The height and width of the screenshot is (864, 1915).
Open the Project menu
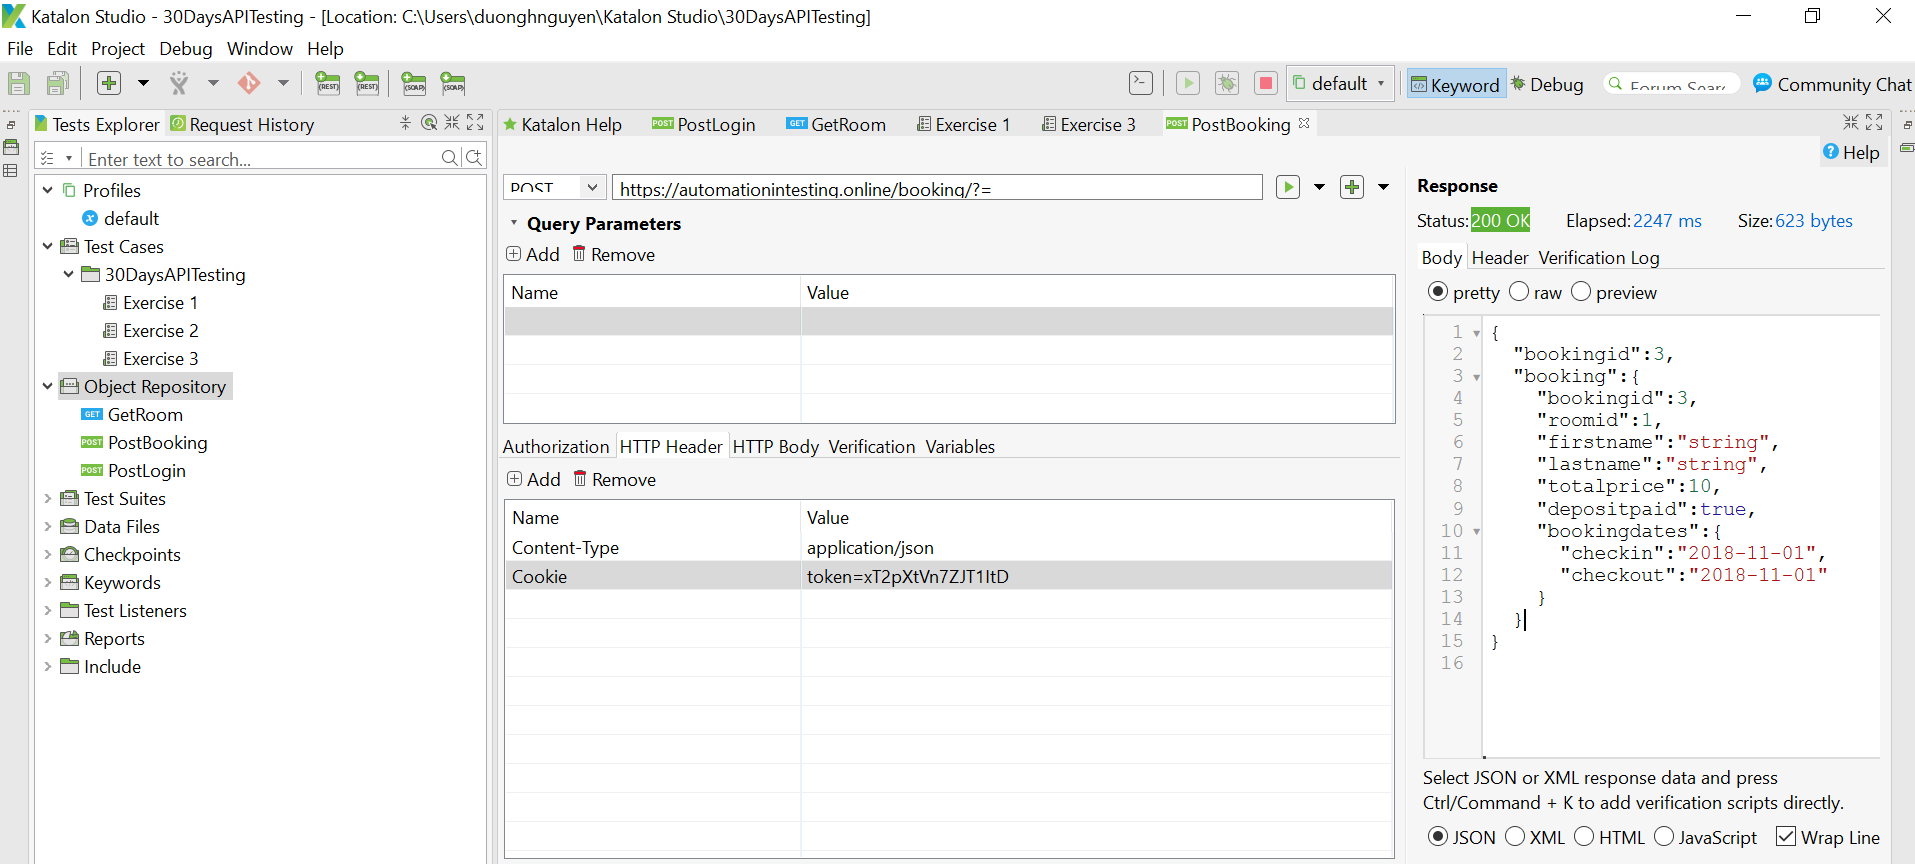118,49
